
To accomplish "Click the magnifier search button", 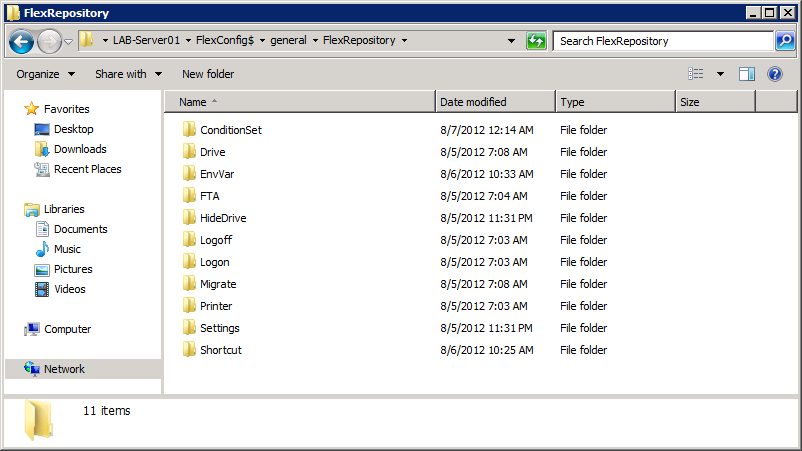I will click(785, 40).
